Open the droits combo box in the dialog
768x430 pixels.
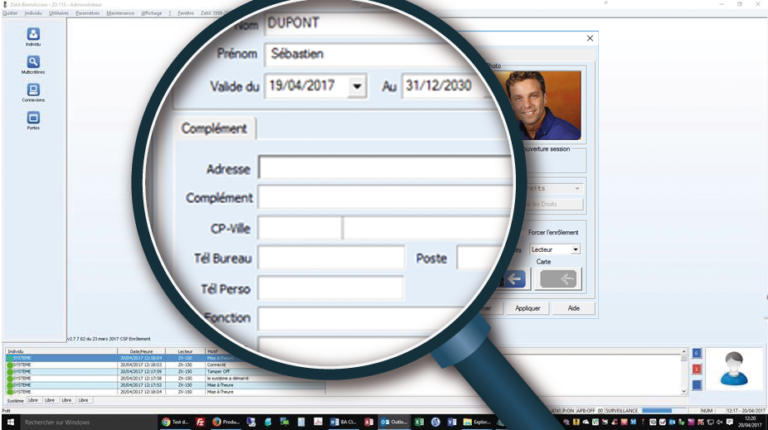[552, 189]
